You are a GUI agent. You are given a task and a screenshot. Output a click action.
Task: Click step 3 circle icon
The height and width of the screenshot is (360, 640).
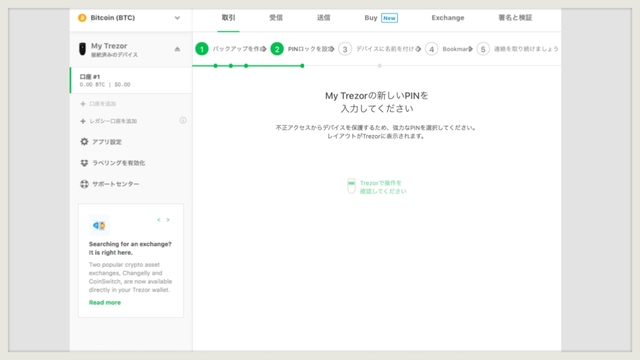(345, 49)
